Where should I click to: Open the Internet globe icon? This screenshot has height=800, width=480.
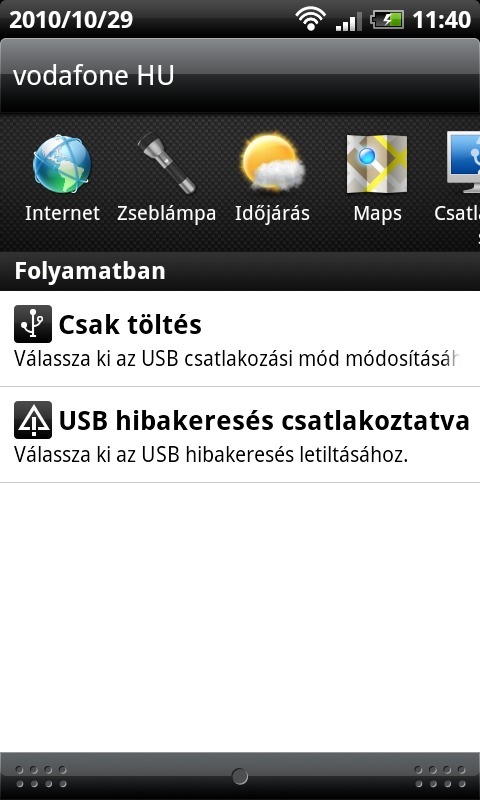(62, 165)
